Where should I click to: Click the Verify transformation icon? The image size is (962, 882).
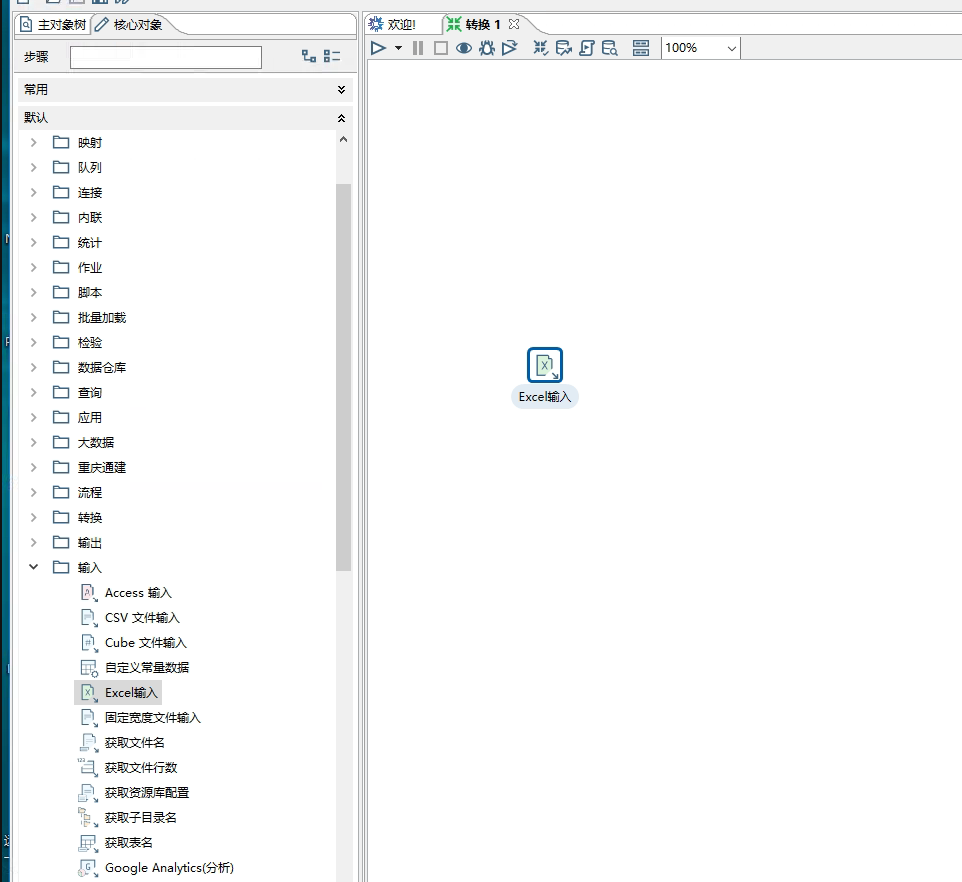pos(540,48)
